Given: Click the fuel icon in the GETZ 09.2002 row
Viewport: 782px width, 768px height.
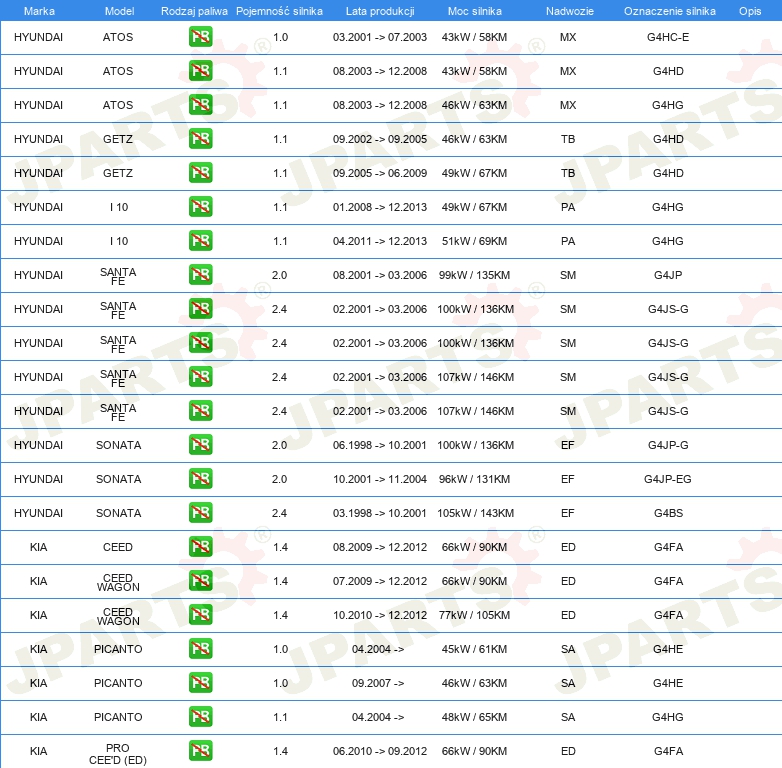Looking at the screenshot, I should coord(200,139).
